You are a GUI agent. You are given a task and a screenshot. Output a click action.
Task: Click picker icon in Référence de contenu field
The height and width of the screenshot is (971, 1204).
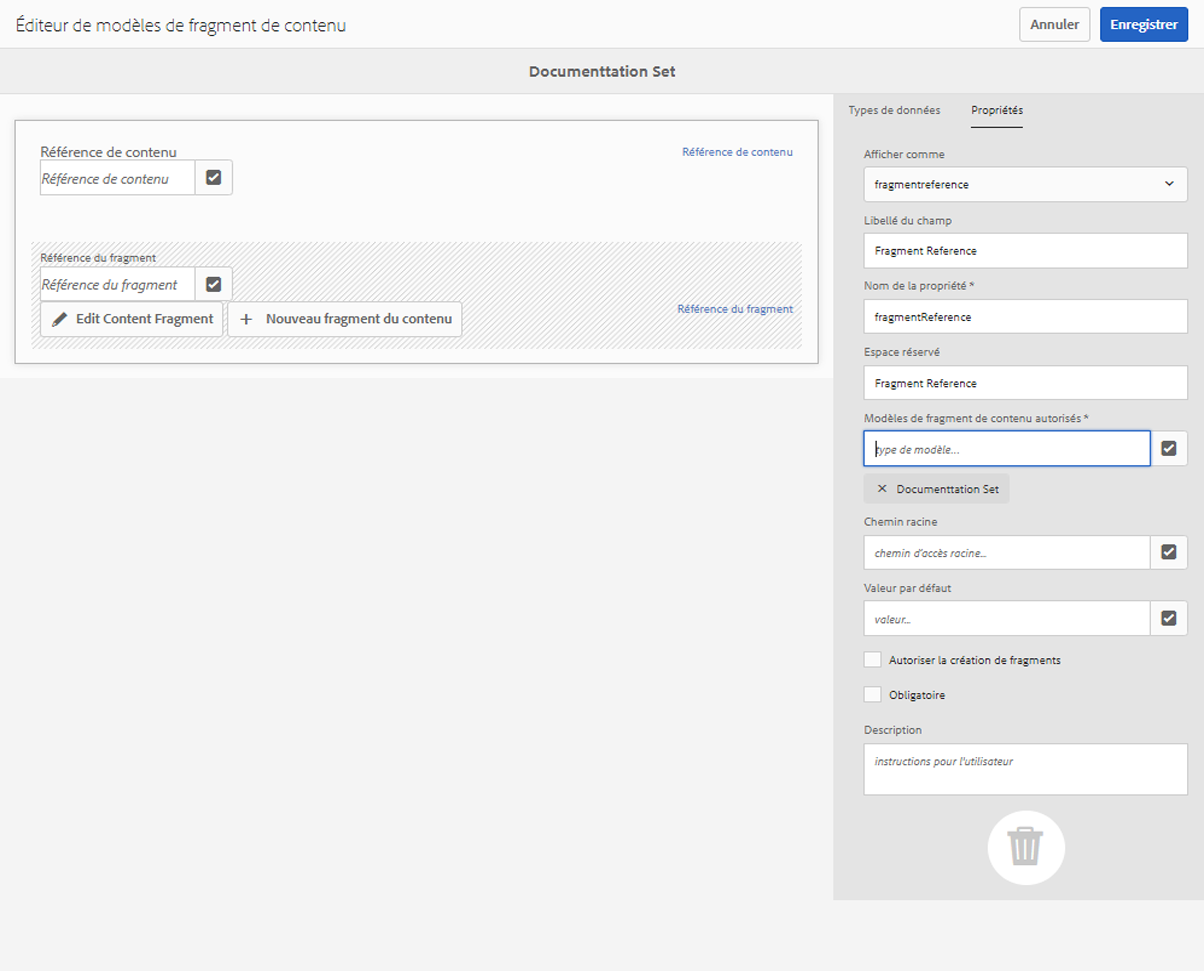point(213,178)
